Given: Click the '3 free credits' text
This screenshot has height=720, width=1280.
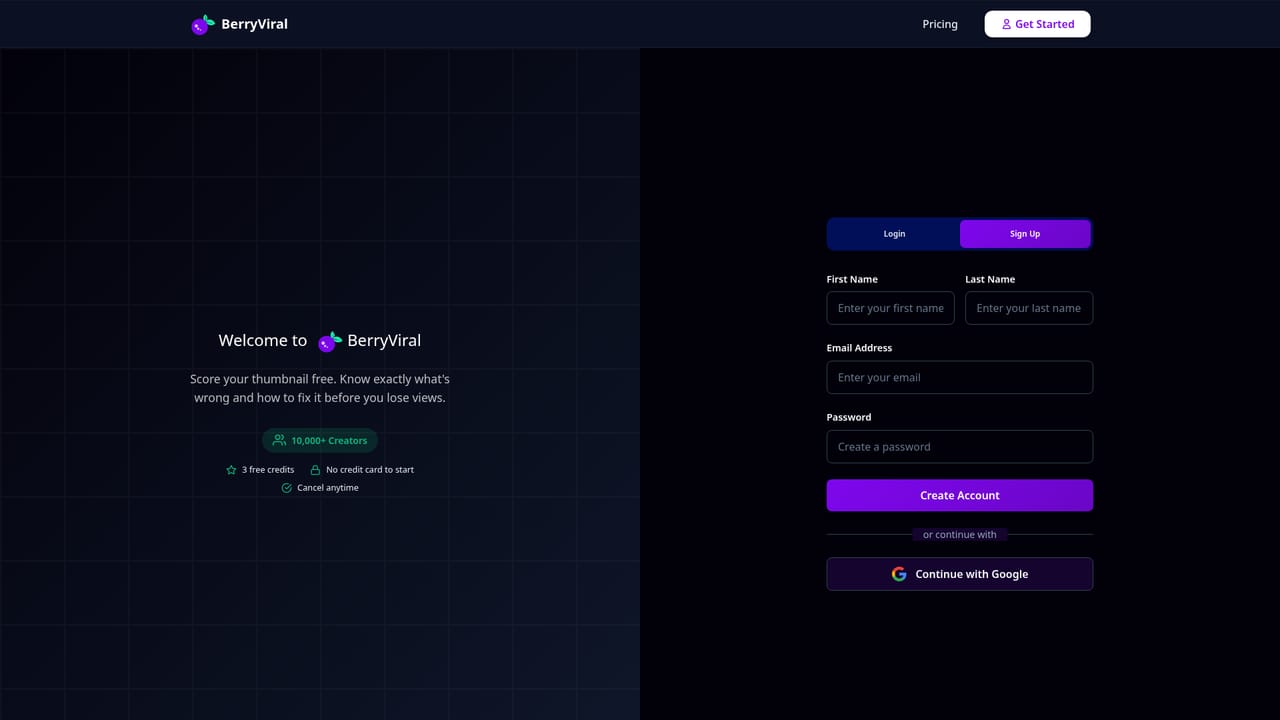Looking at the screenshot, I should coord(268,470).
